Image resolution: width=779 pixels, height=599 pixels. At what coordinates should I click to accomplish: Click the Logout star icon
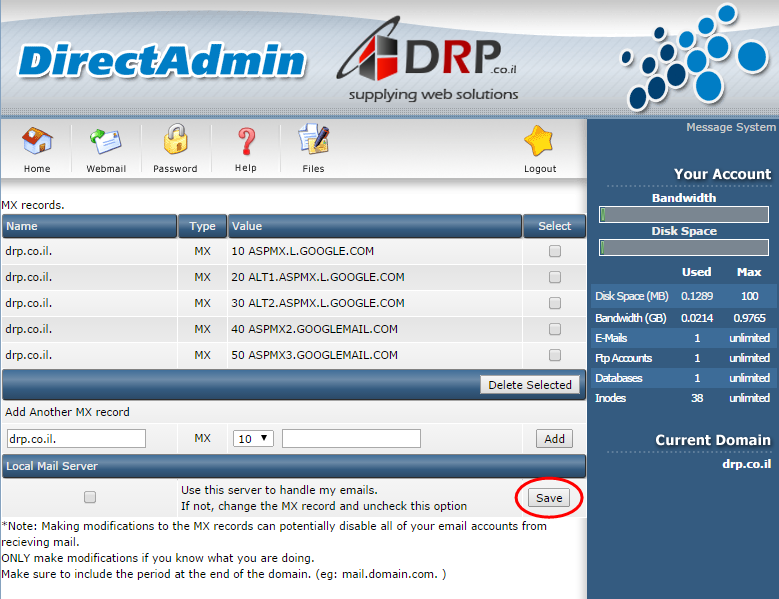540,142
